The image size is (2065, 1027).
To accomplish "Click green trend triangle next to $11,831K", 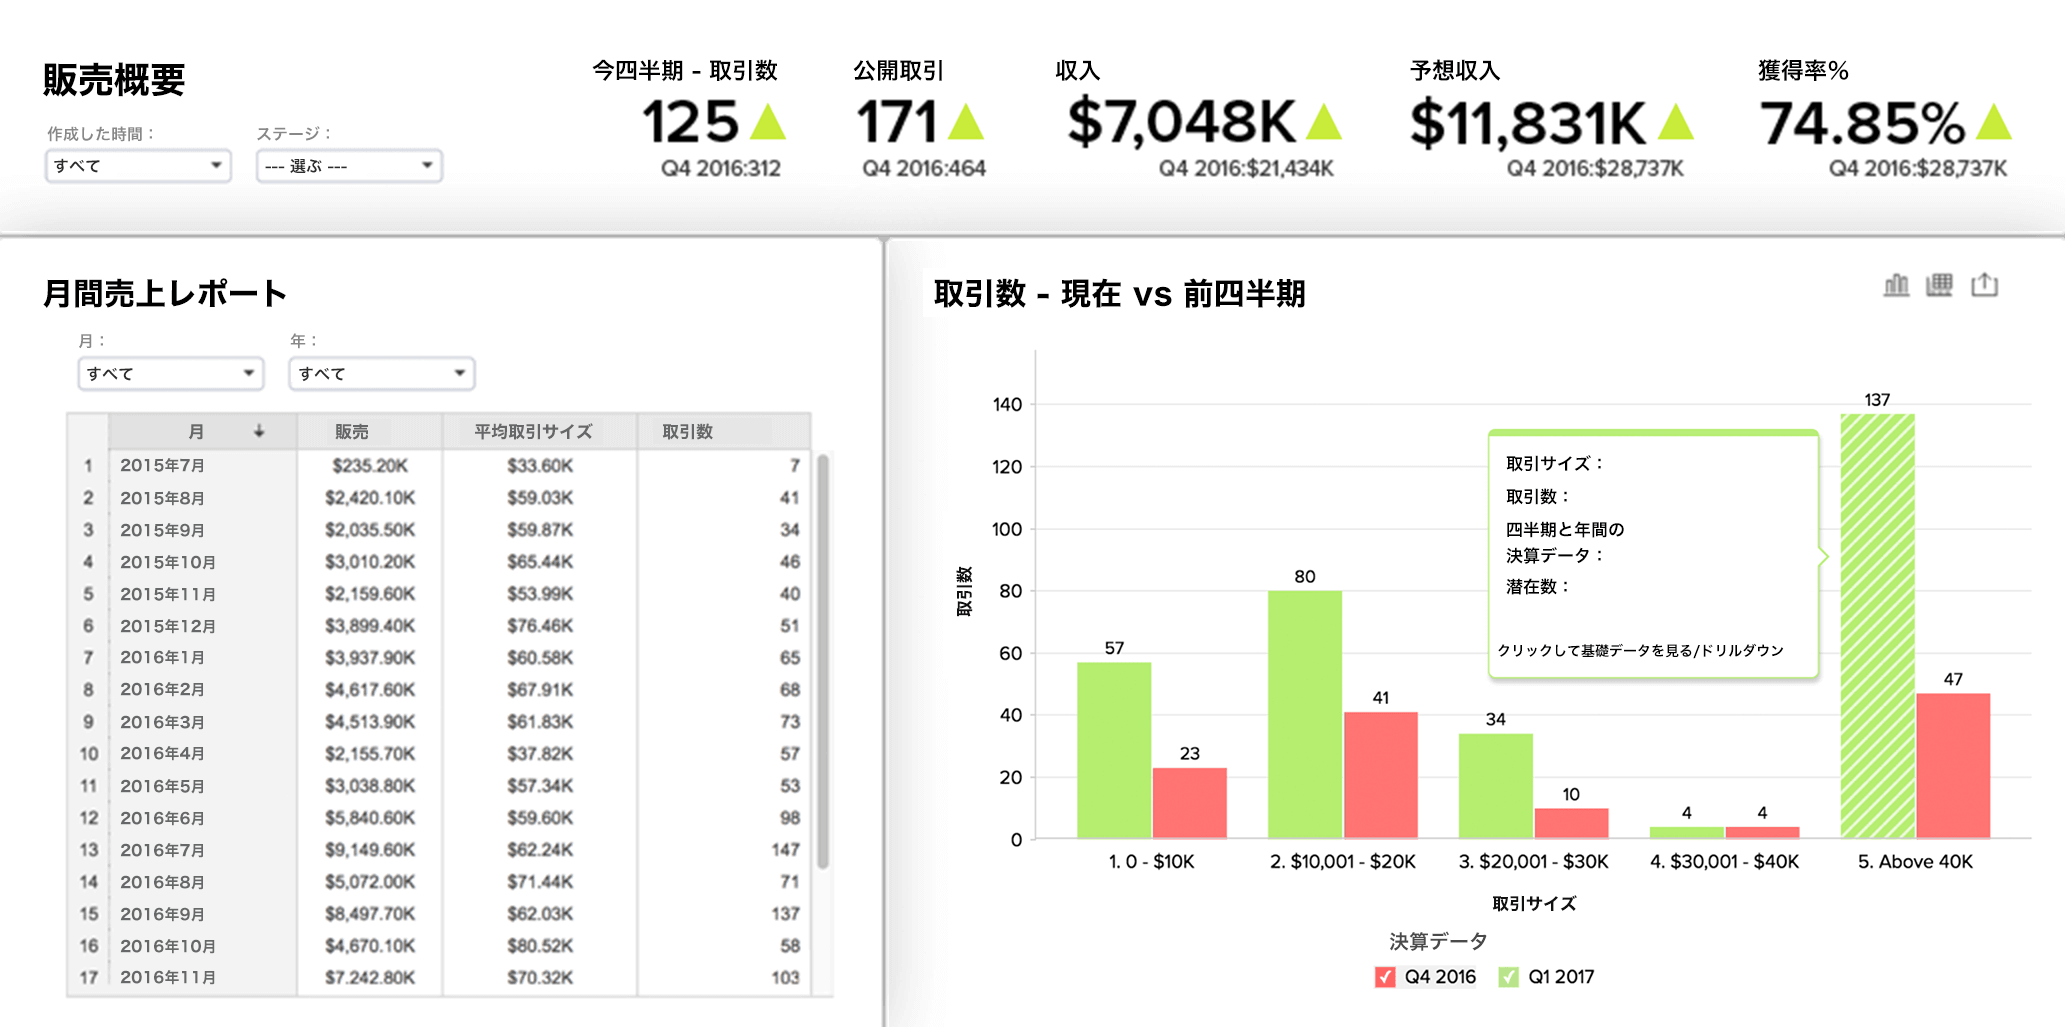I will tap(1675, 122).
